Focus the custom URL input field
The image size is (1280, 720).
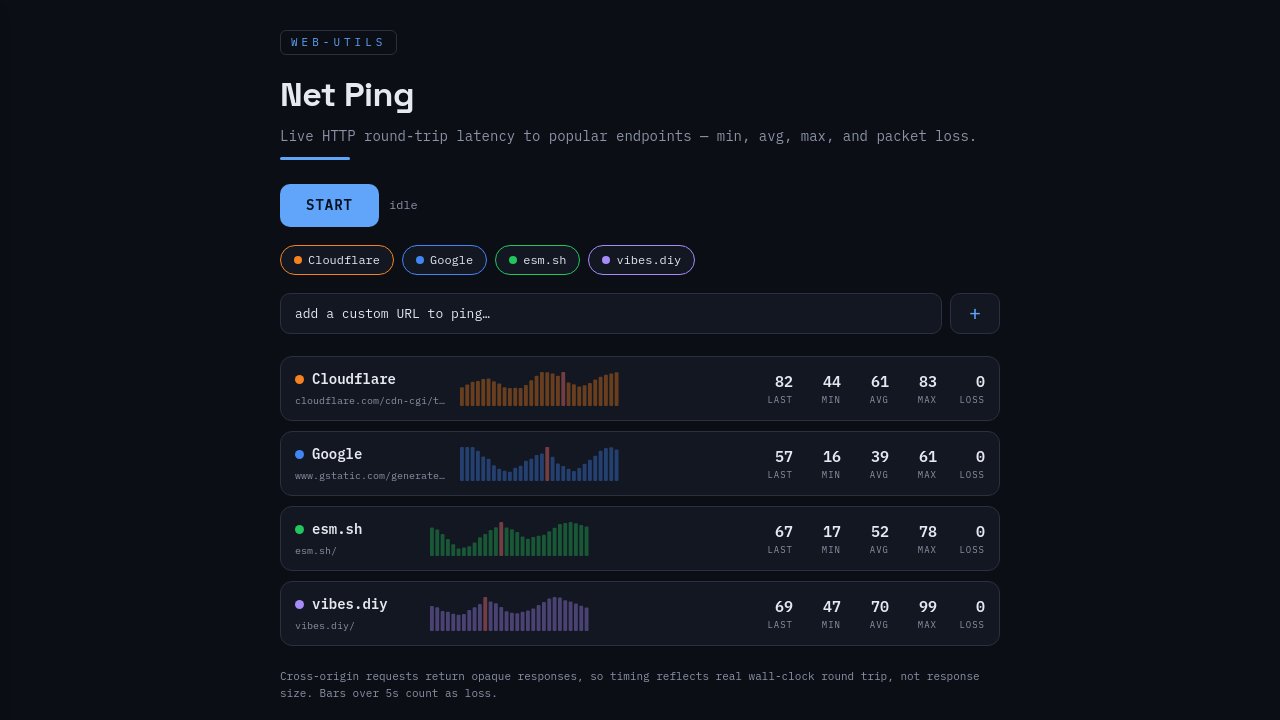611,313
